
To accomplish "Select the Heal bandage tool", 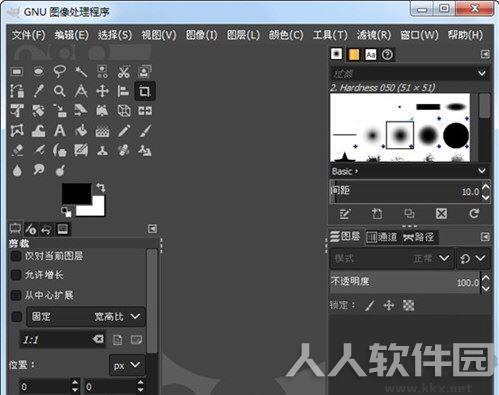I will click(123, 150).
